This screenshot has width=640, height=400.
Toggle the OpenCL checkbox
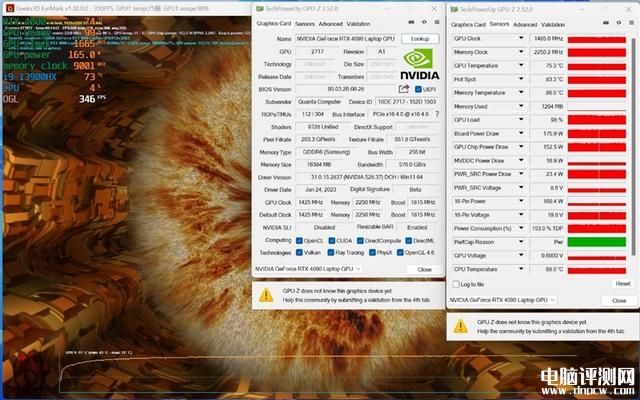(x=299, y=240)
